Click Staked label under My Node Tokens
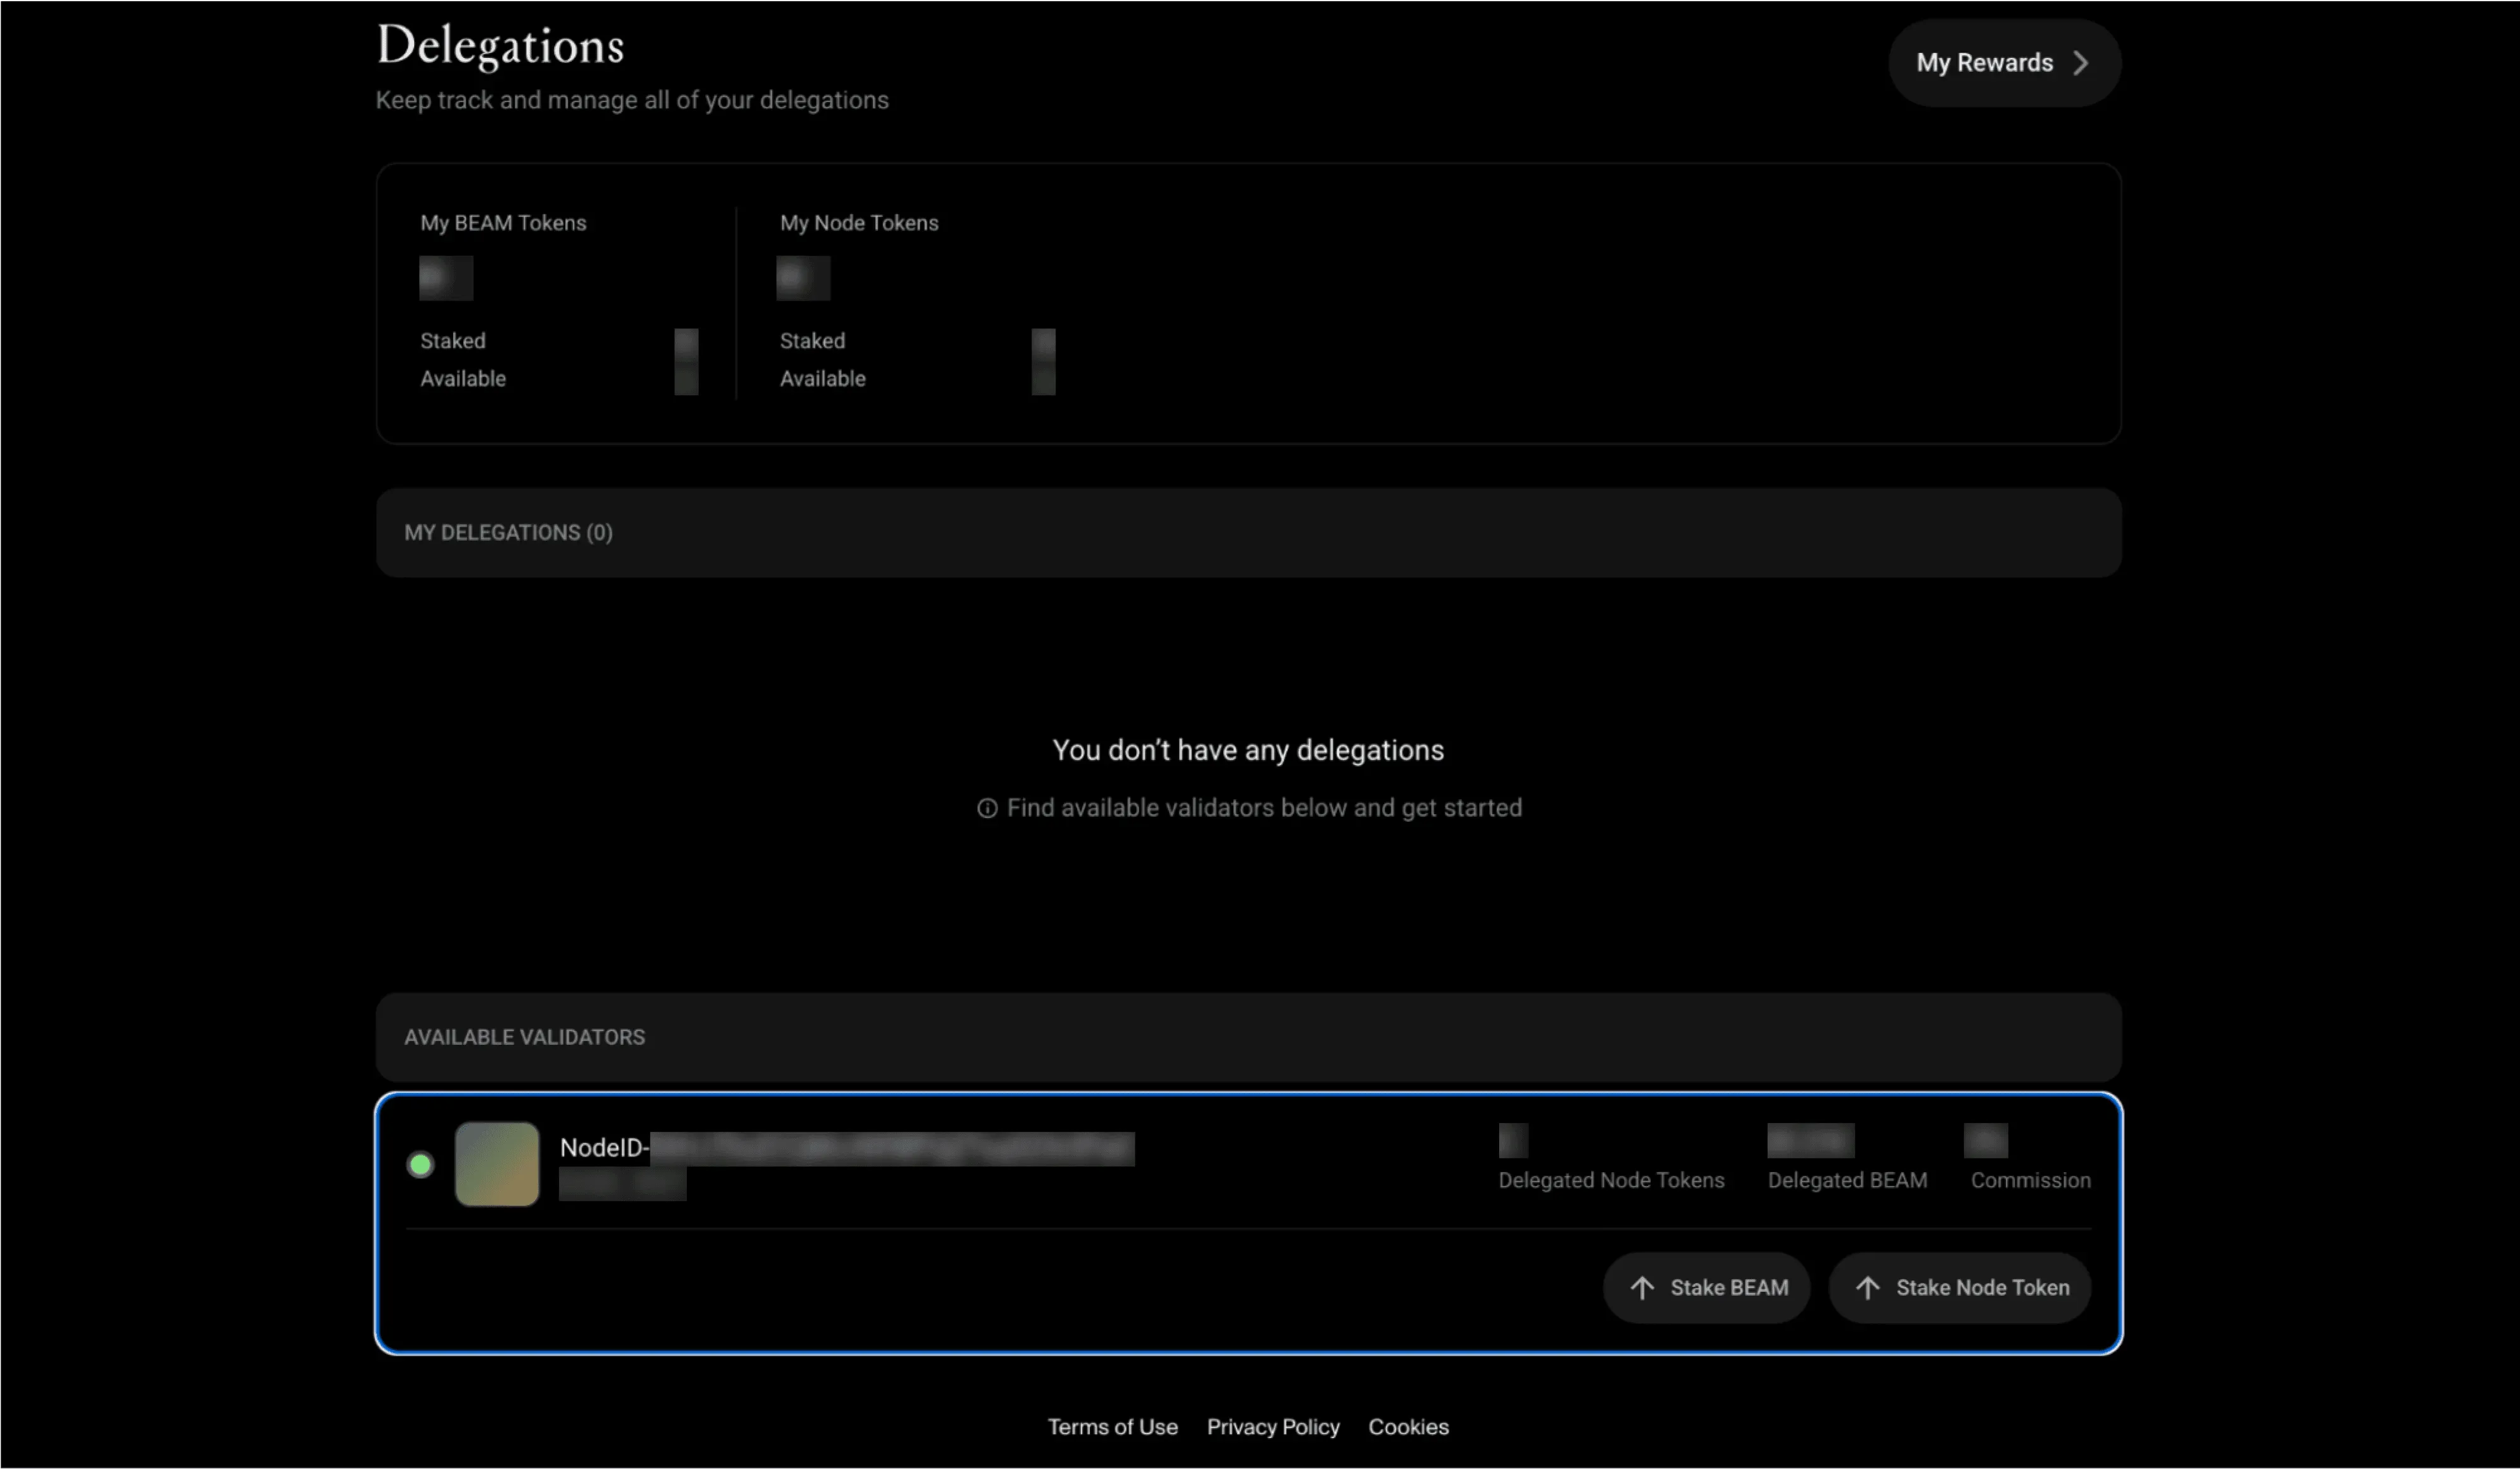2520x1469 pixels. point(812,341)
